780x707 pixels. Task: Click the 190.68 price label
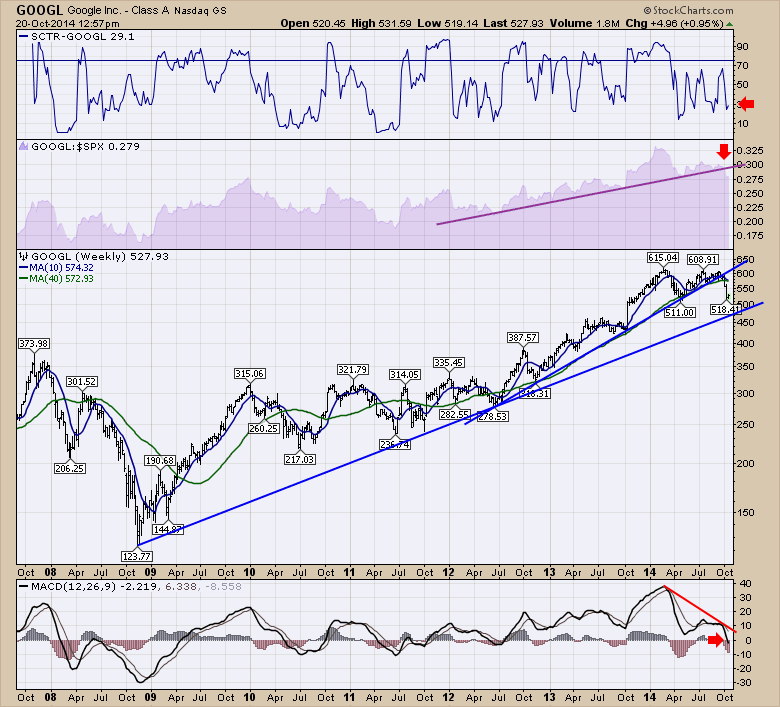click(160, 461)
